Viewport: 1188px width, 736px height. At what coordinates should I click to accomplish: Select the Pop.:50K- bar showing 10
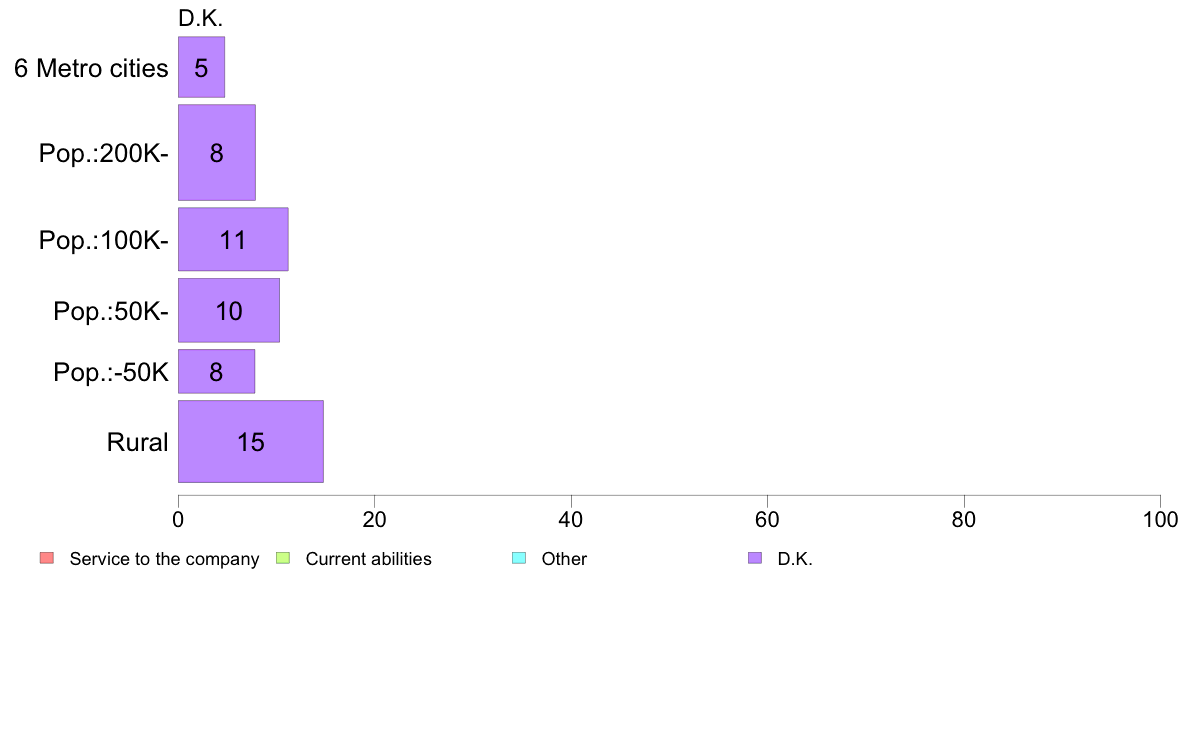(228, 311)
